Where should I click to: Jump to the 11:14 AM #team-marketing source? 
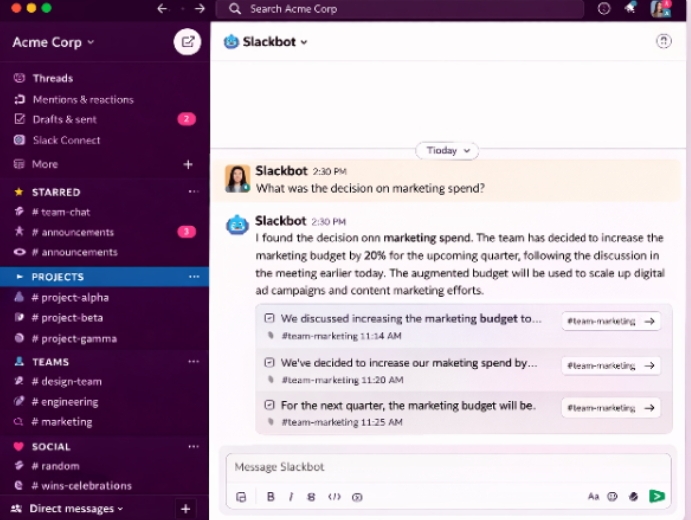(x=610, y=321)
